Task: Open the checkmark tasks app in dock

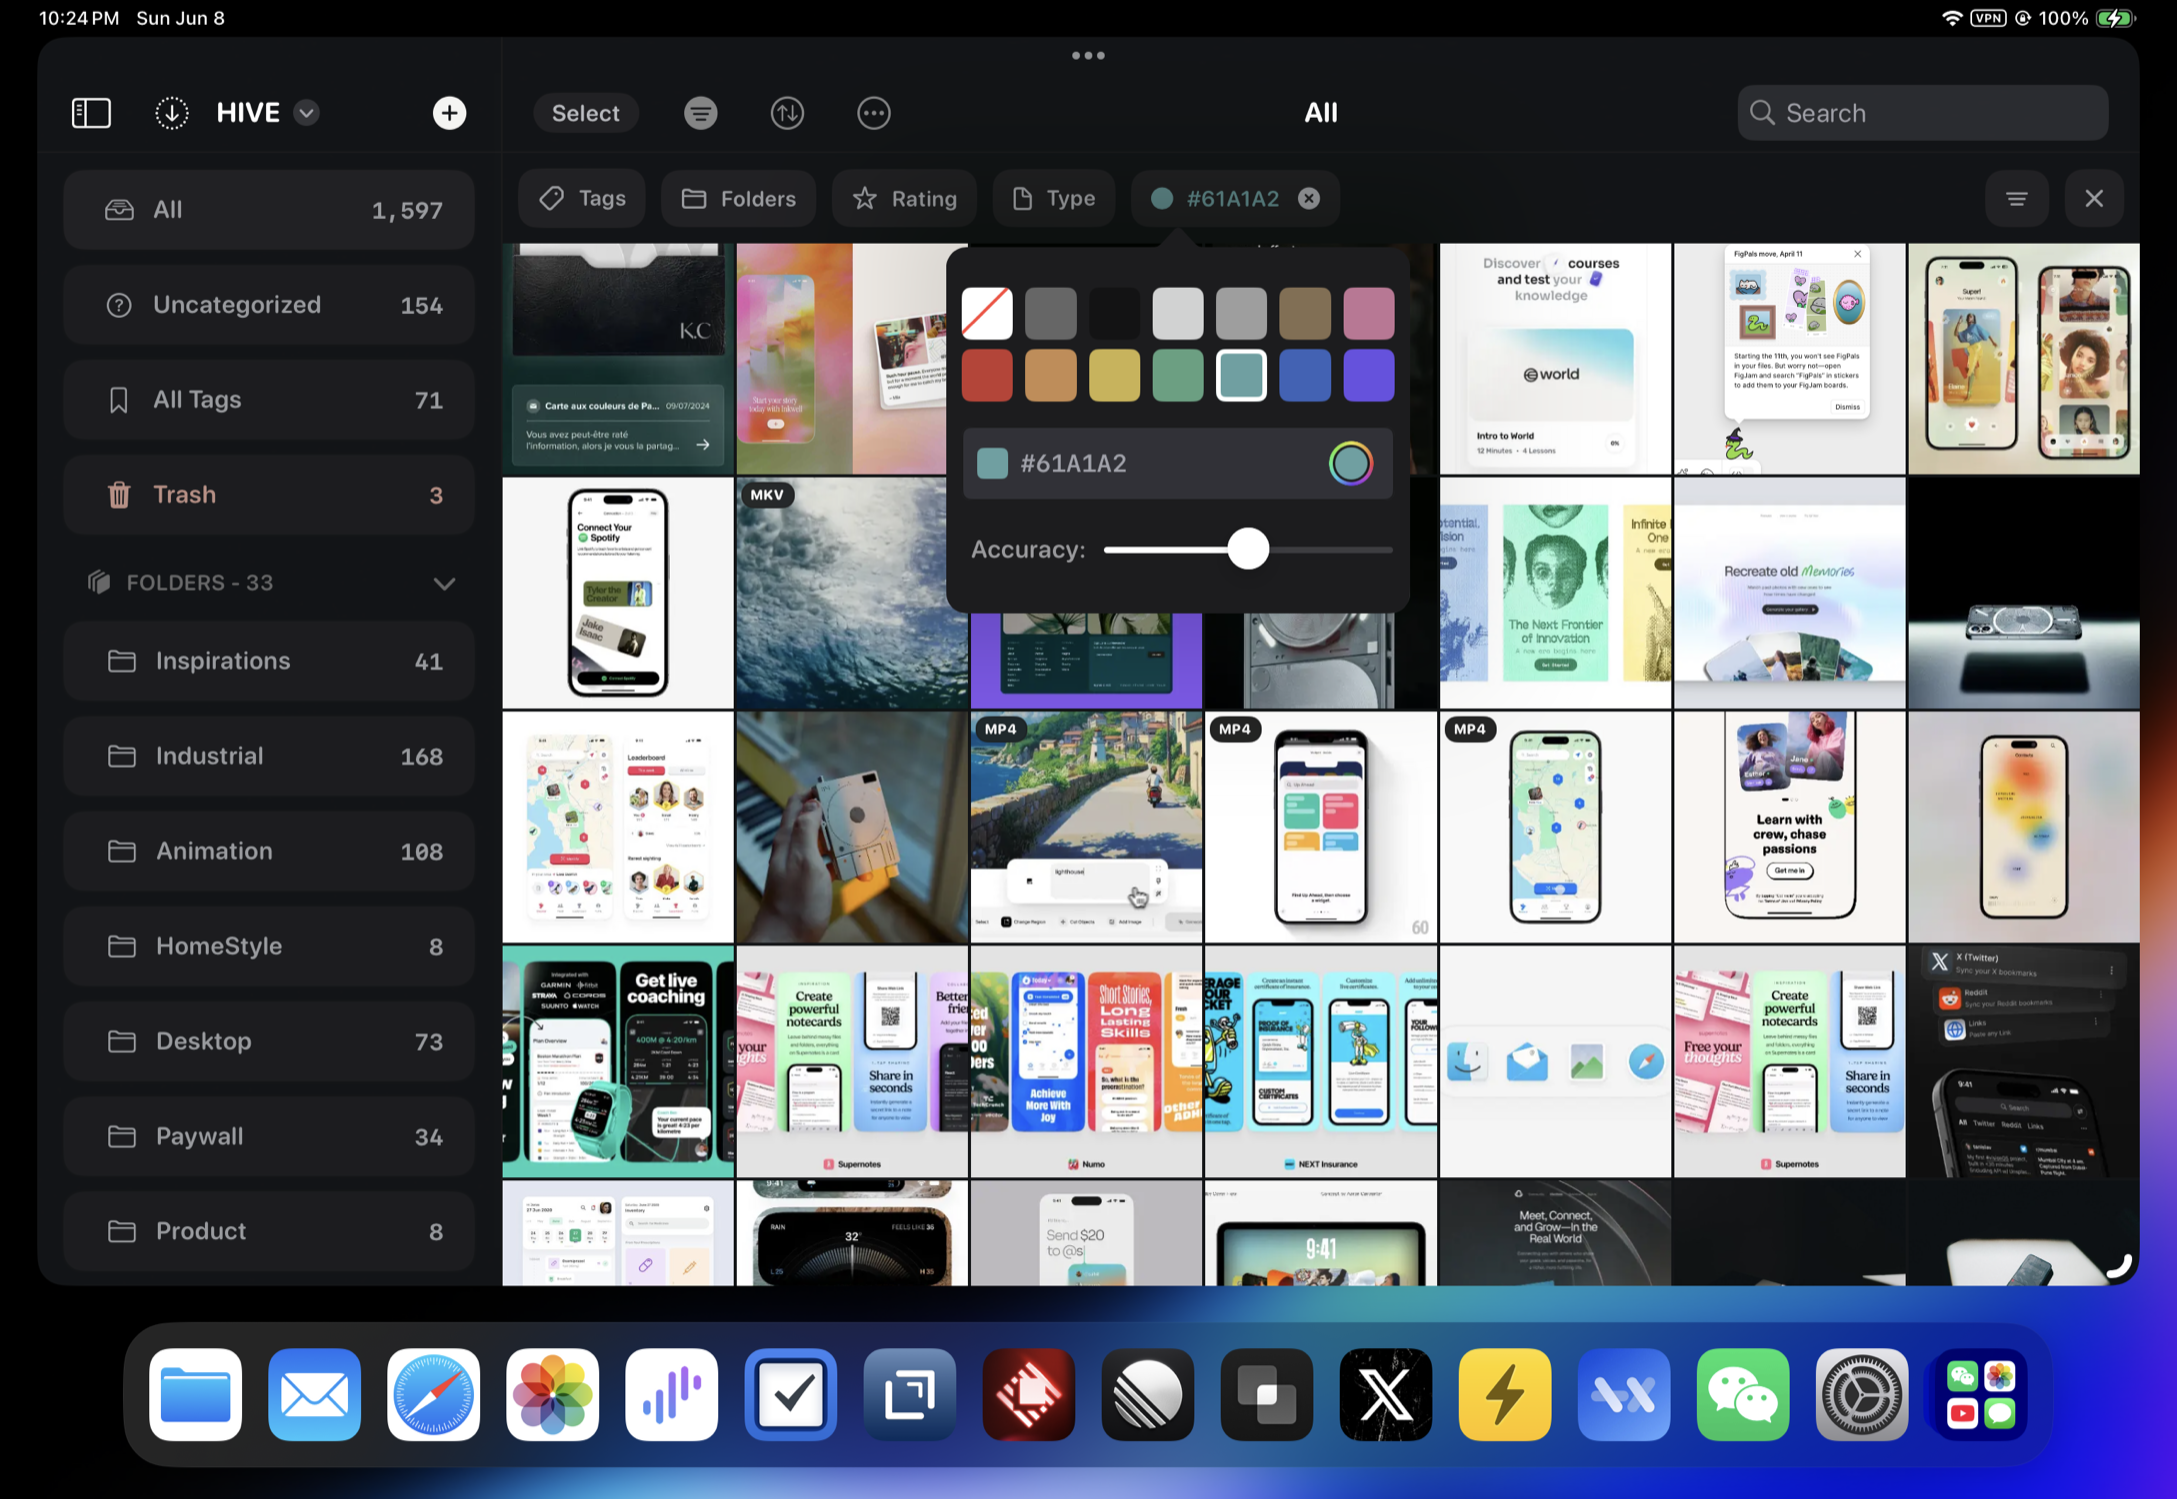Action: pos(791,1394)
